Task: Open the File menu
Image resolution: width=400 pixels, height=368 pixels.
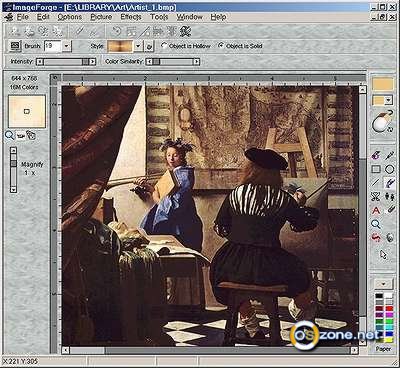Action: click(22, 17)
